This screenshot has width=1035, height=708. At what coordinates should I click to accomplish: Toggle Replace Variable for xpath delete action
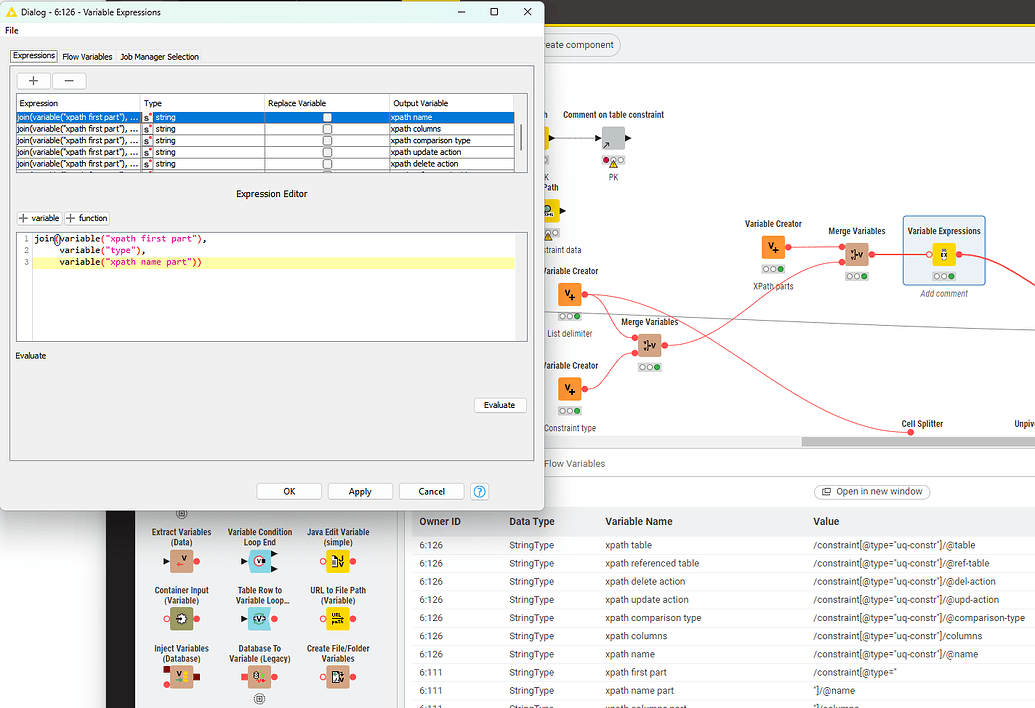(x=327, y=164)
